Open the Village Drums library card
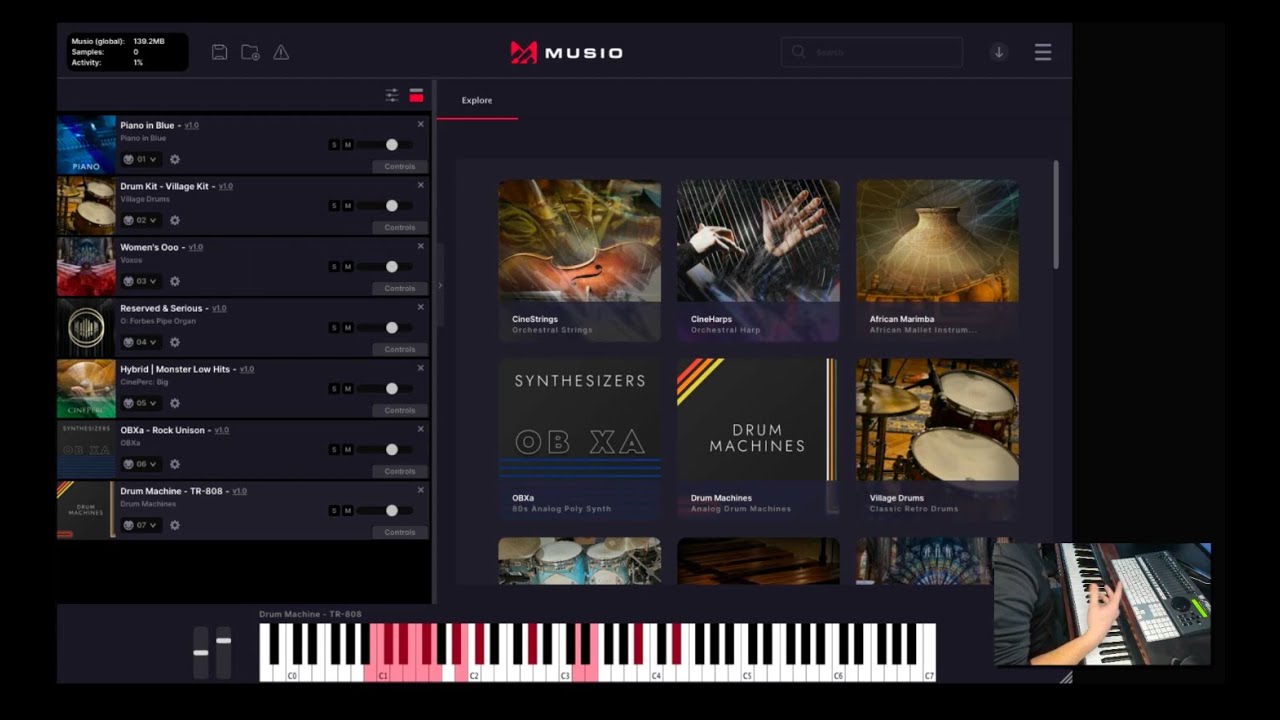This screenshot has width=1280, height=720. pos(937,439)
